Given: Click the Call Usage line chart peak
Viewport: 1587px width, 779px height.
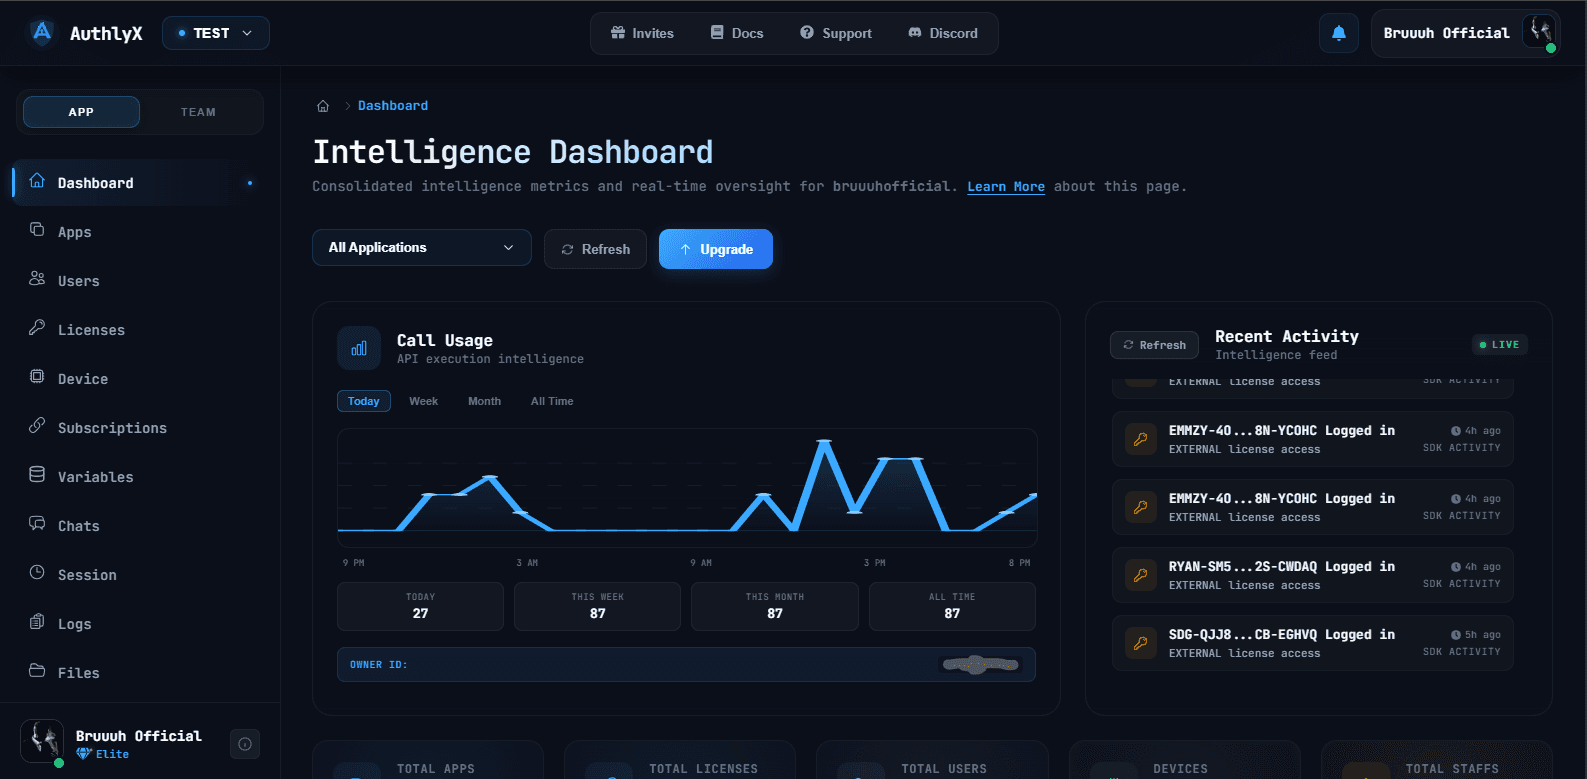Looking at the screenshot, I should click(x=824, y=441).
